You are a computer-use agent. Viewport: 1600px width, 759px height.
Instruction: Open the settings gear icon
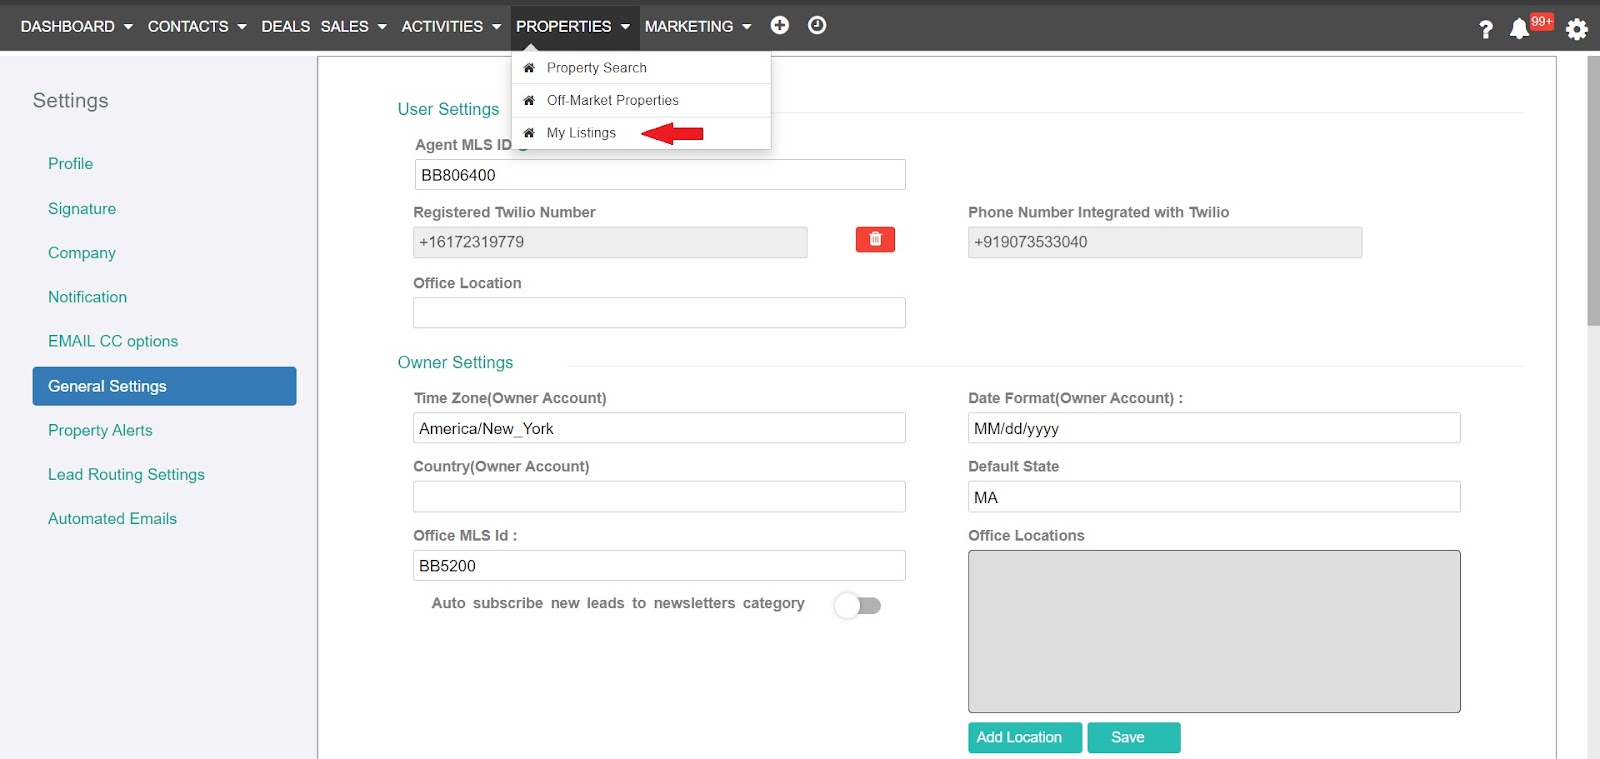tap(1577, 29)
